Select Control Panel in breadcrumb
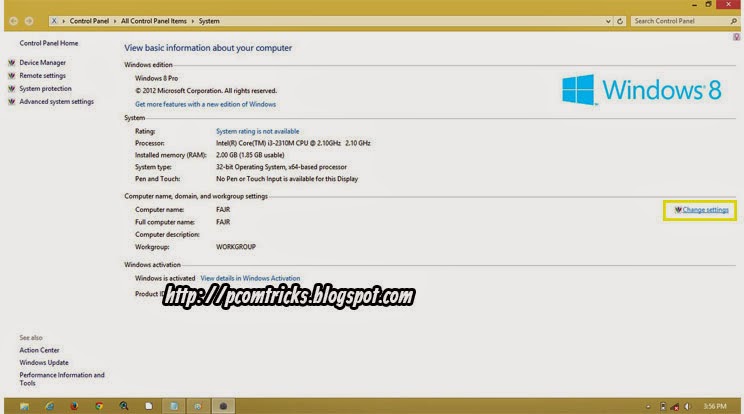Image resolution: width=744 pixels, height=414 pixels. [x=89, y=21]
